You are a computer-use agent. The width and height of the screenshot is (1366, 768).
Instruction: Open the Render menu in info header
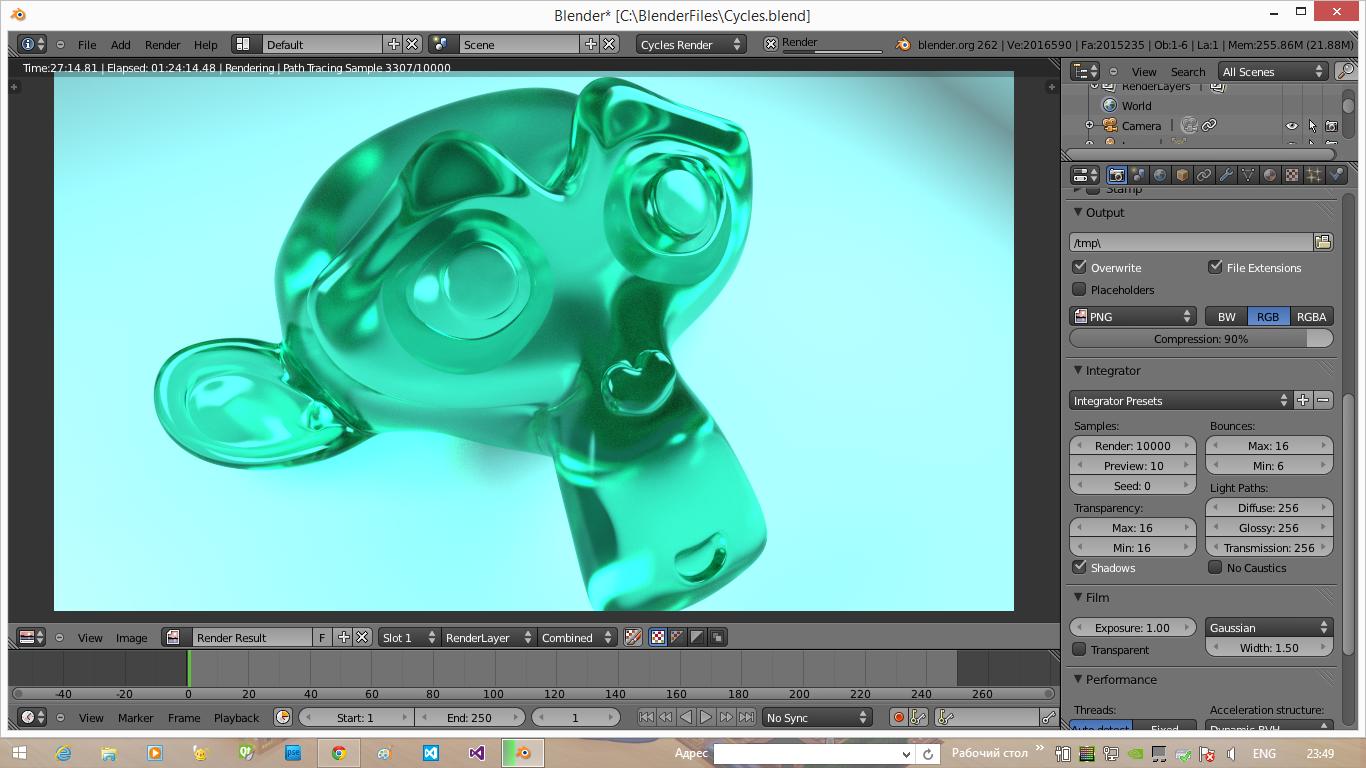click(x=162, y=44)
